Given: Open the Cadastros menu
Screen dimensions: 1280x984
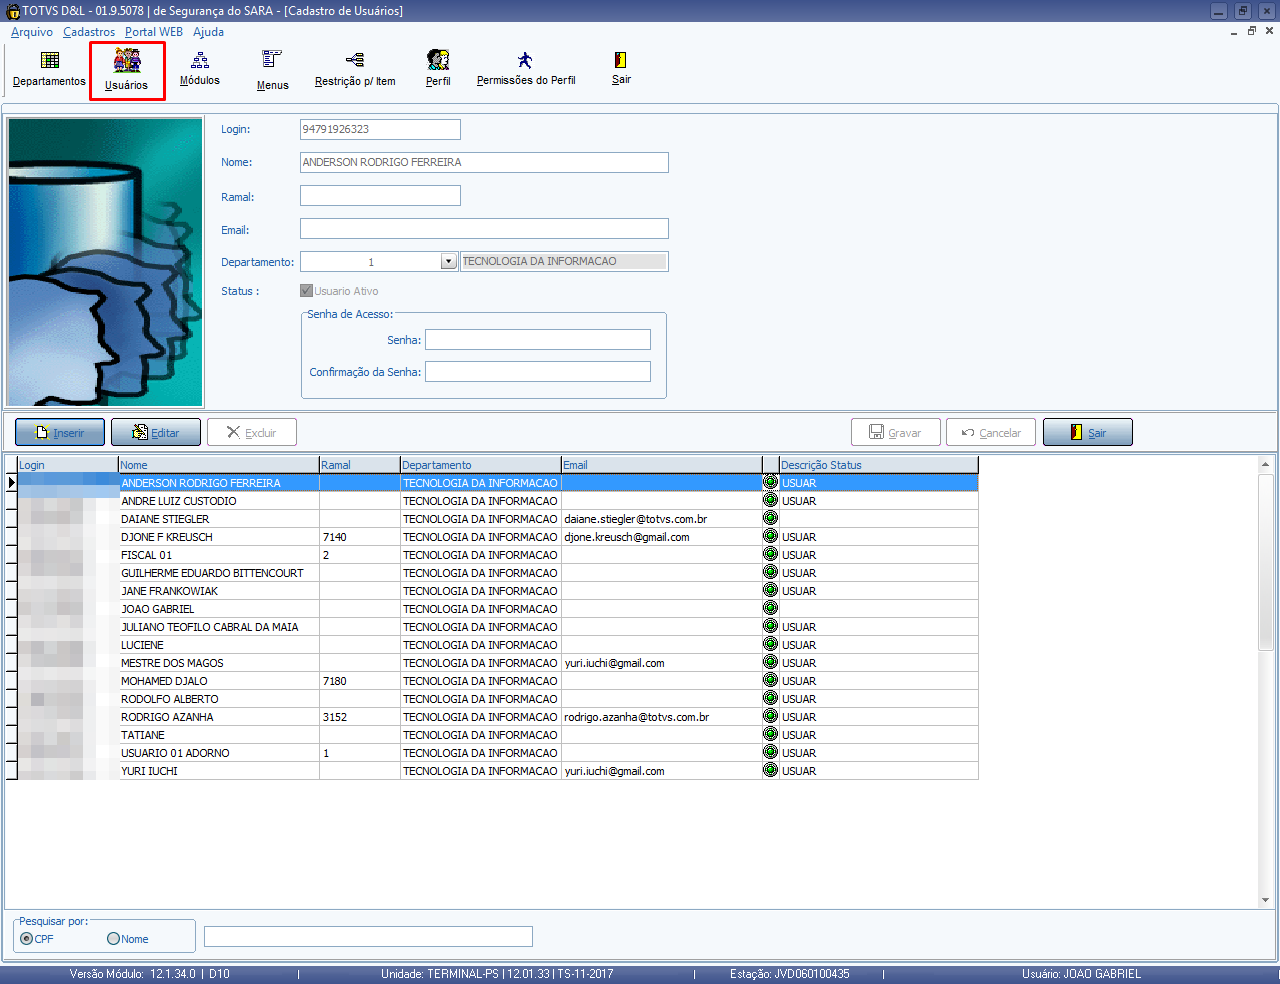Looking at the screenshot, I should (89, 32).
